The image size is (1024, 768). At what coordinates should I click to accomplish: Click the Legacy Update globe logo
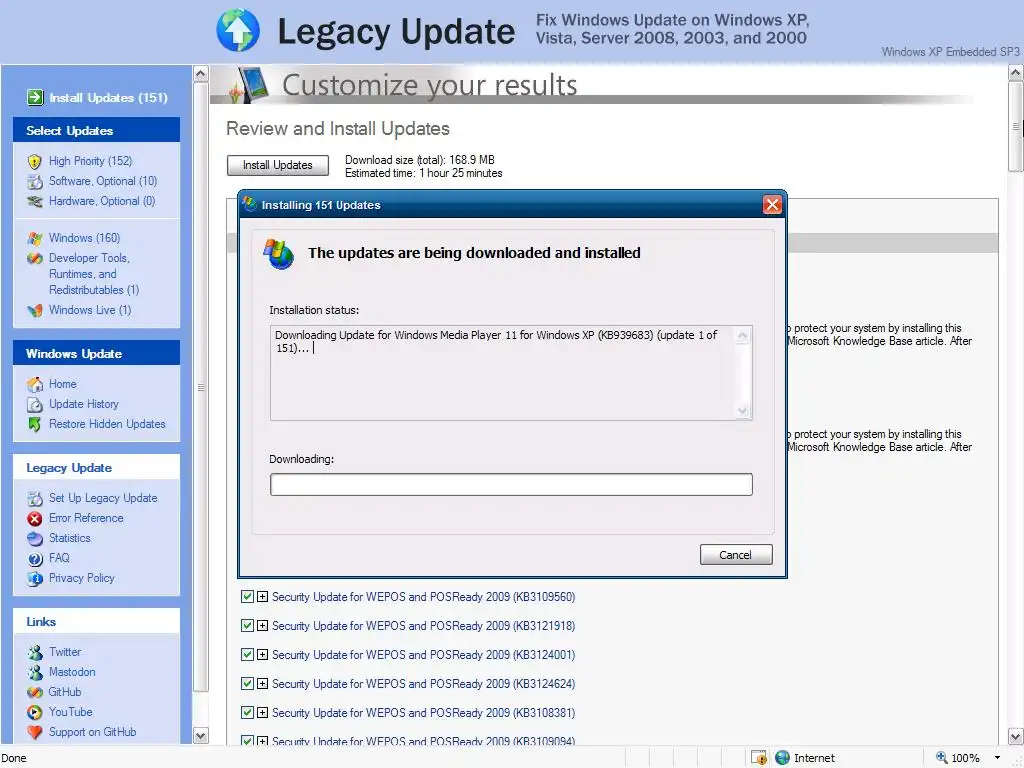238,30
